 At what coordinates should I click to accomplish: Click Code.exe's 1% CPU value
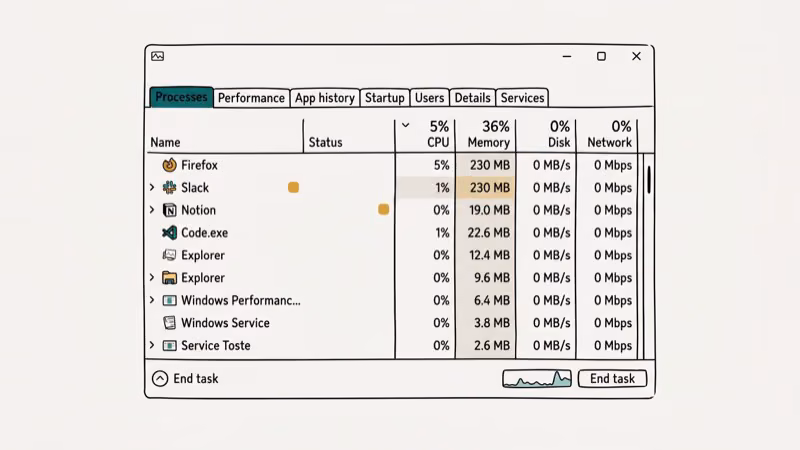[x=442, y=233]
